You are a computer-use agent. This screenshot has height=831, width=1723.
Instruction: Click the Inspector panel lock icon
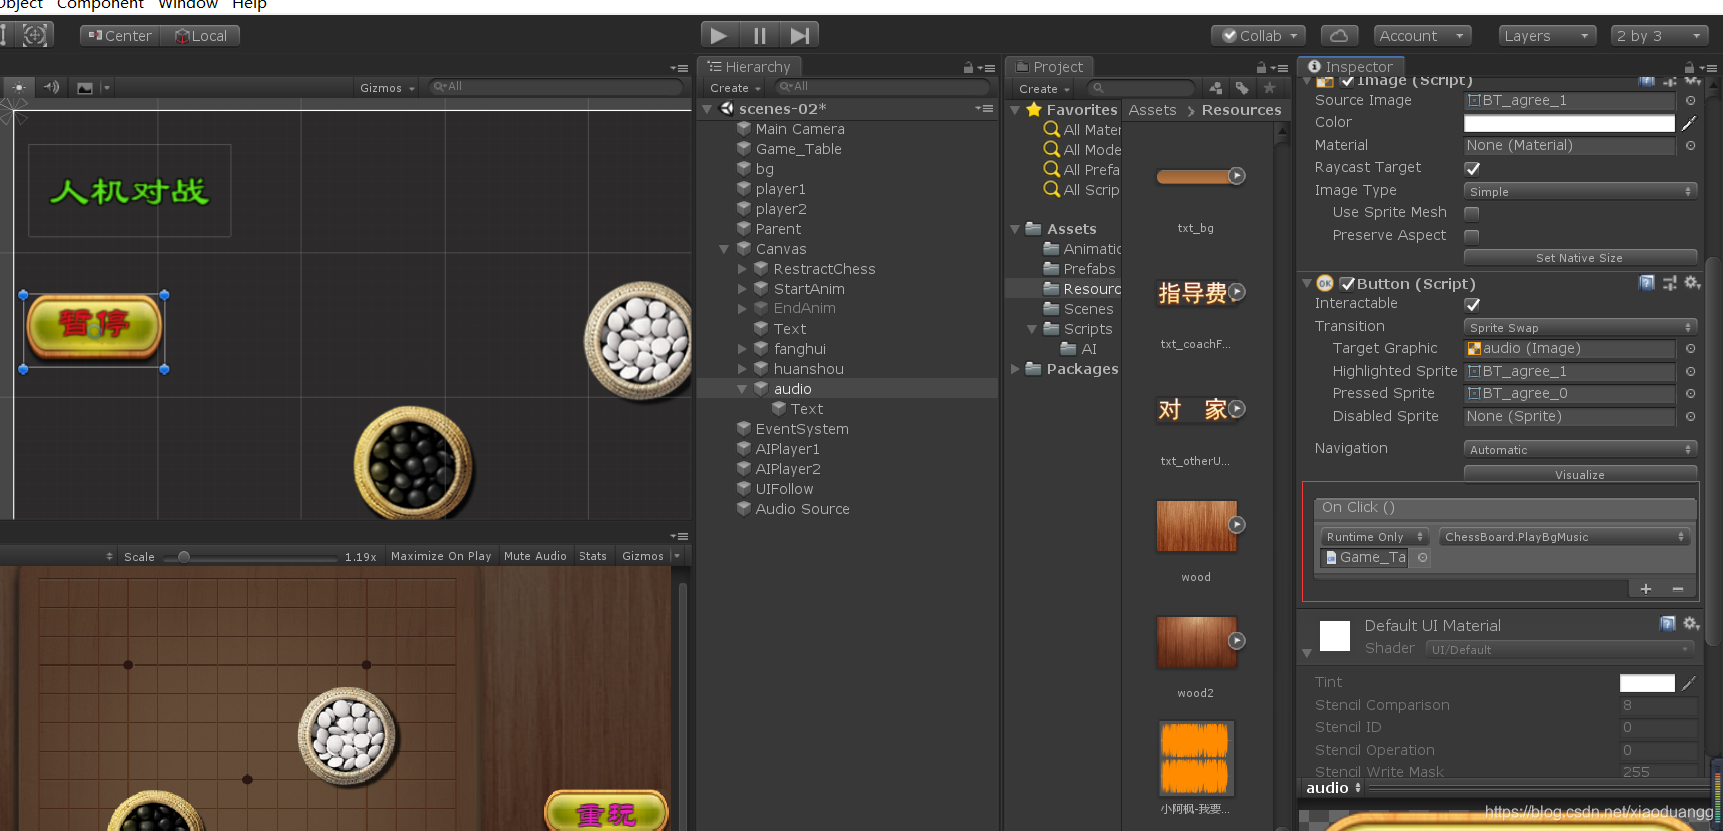pos(1690,68)
